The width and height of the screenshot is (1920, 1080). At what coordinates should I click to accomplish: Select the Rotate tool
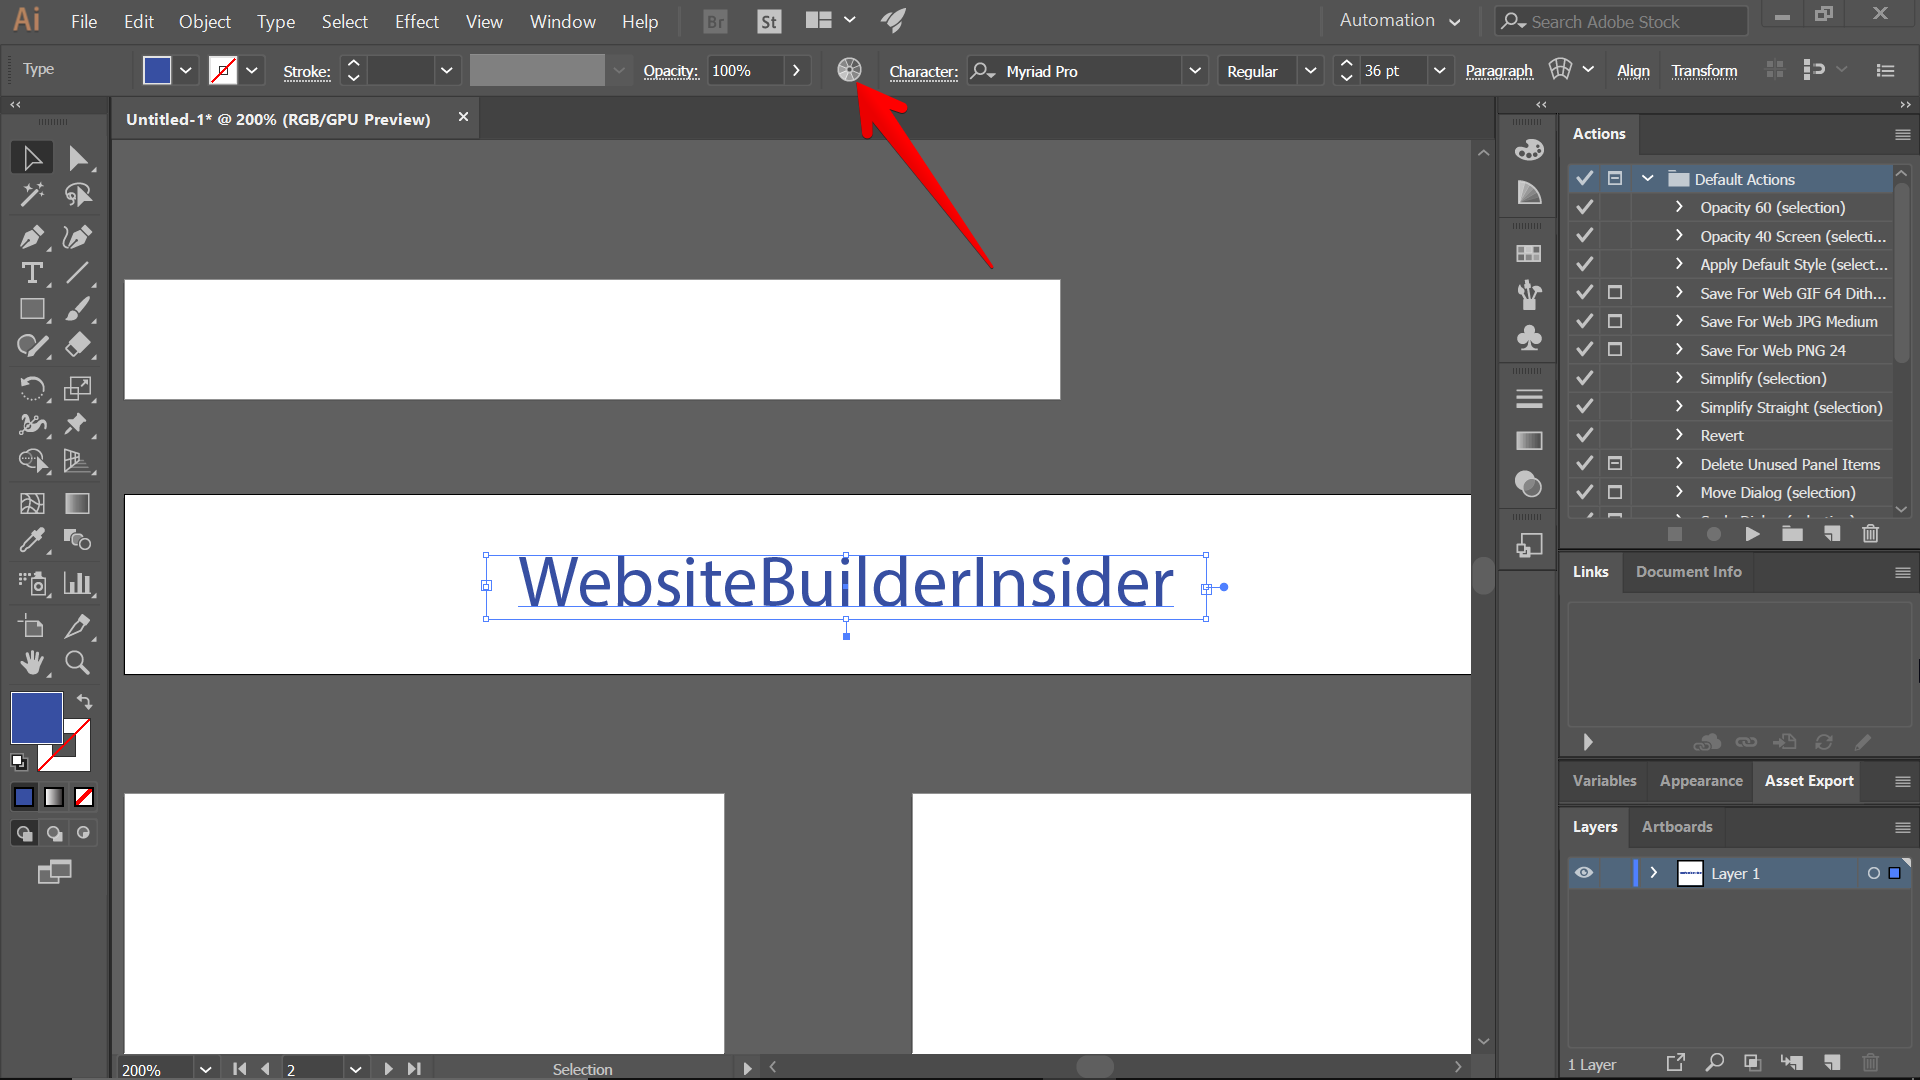tap(32, 388)
